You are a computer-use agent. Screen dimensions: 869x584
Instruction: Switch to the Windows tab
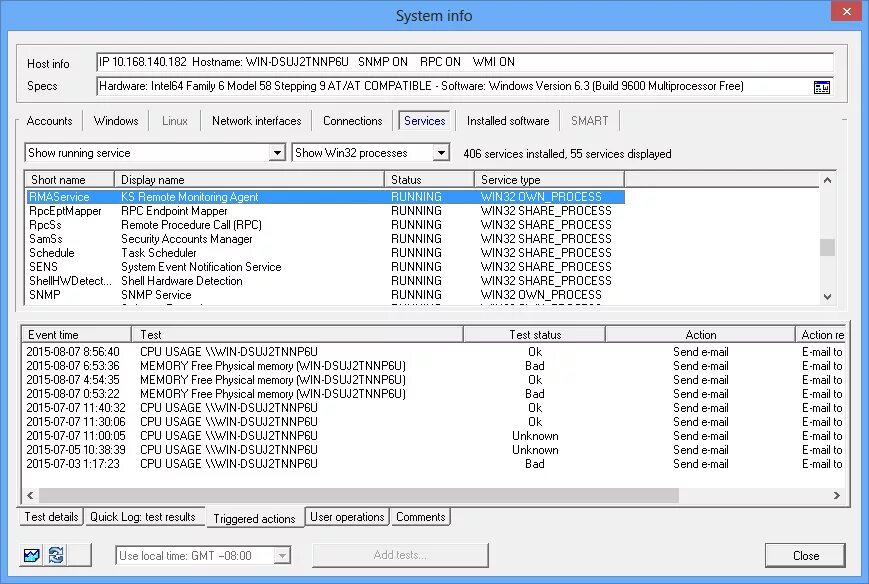click(116, 121)
